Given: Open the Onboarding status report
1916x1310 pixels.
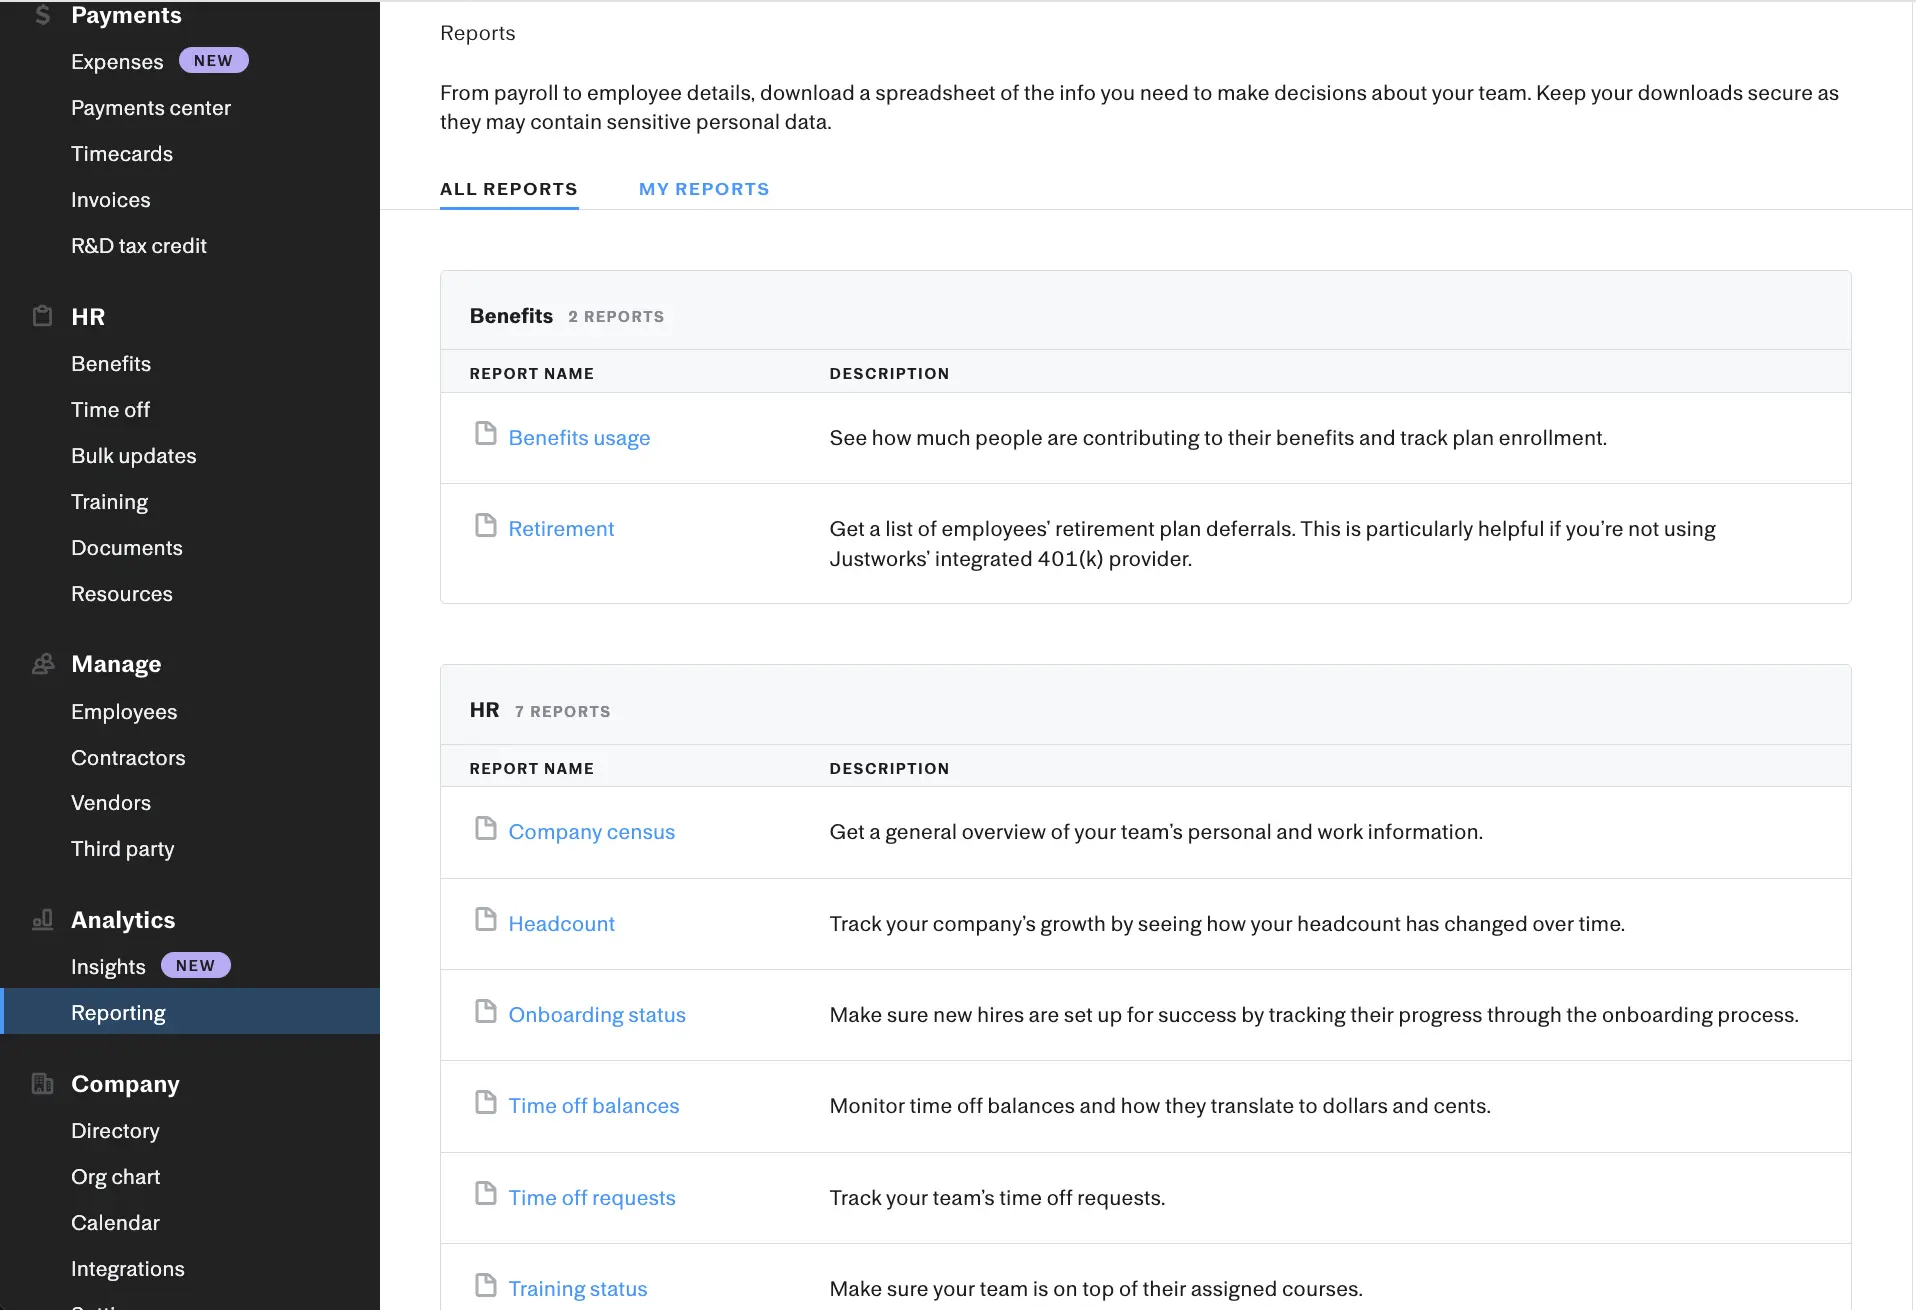Looking at the screenshot, I should click(597, 1014).
